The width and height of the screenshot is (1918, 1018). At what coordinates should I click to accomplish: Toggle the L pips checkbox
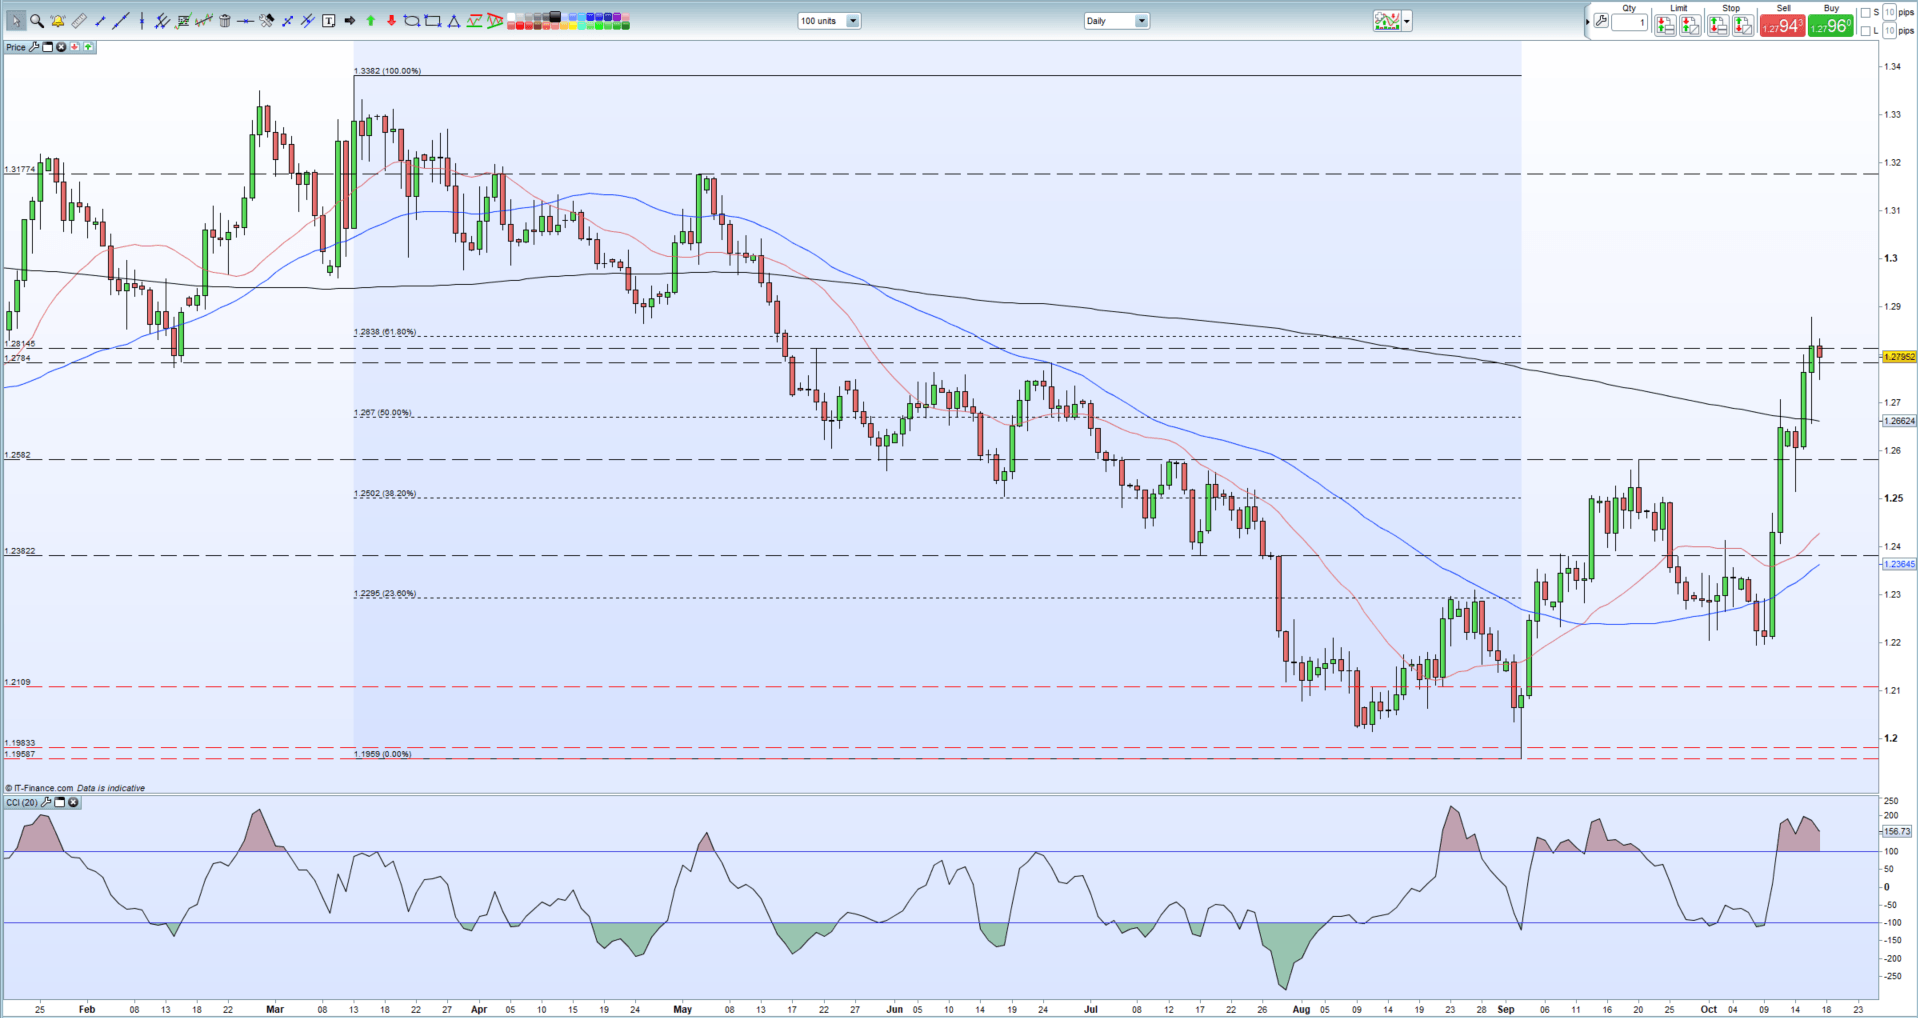[x=1865, y=31]
